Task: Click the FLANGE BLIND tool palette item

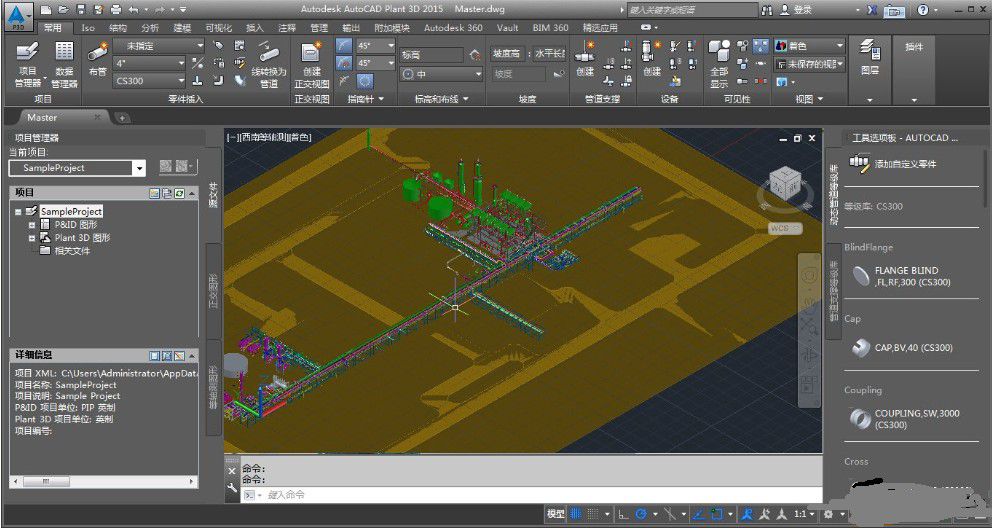Action: 912,276
